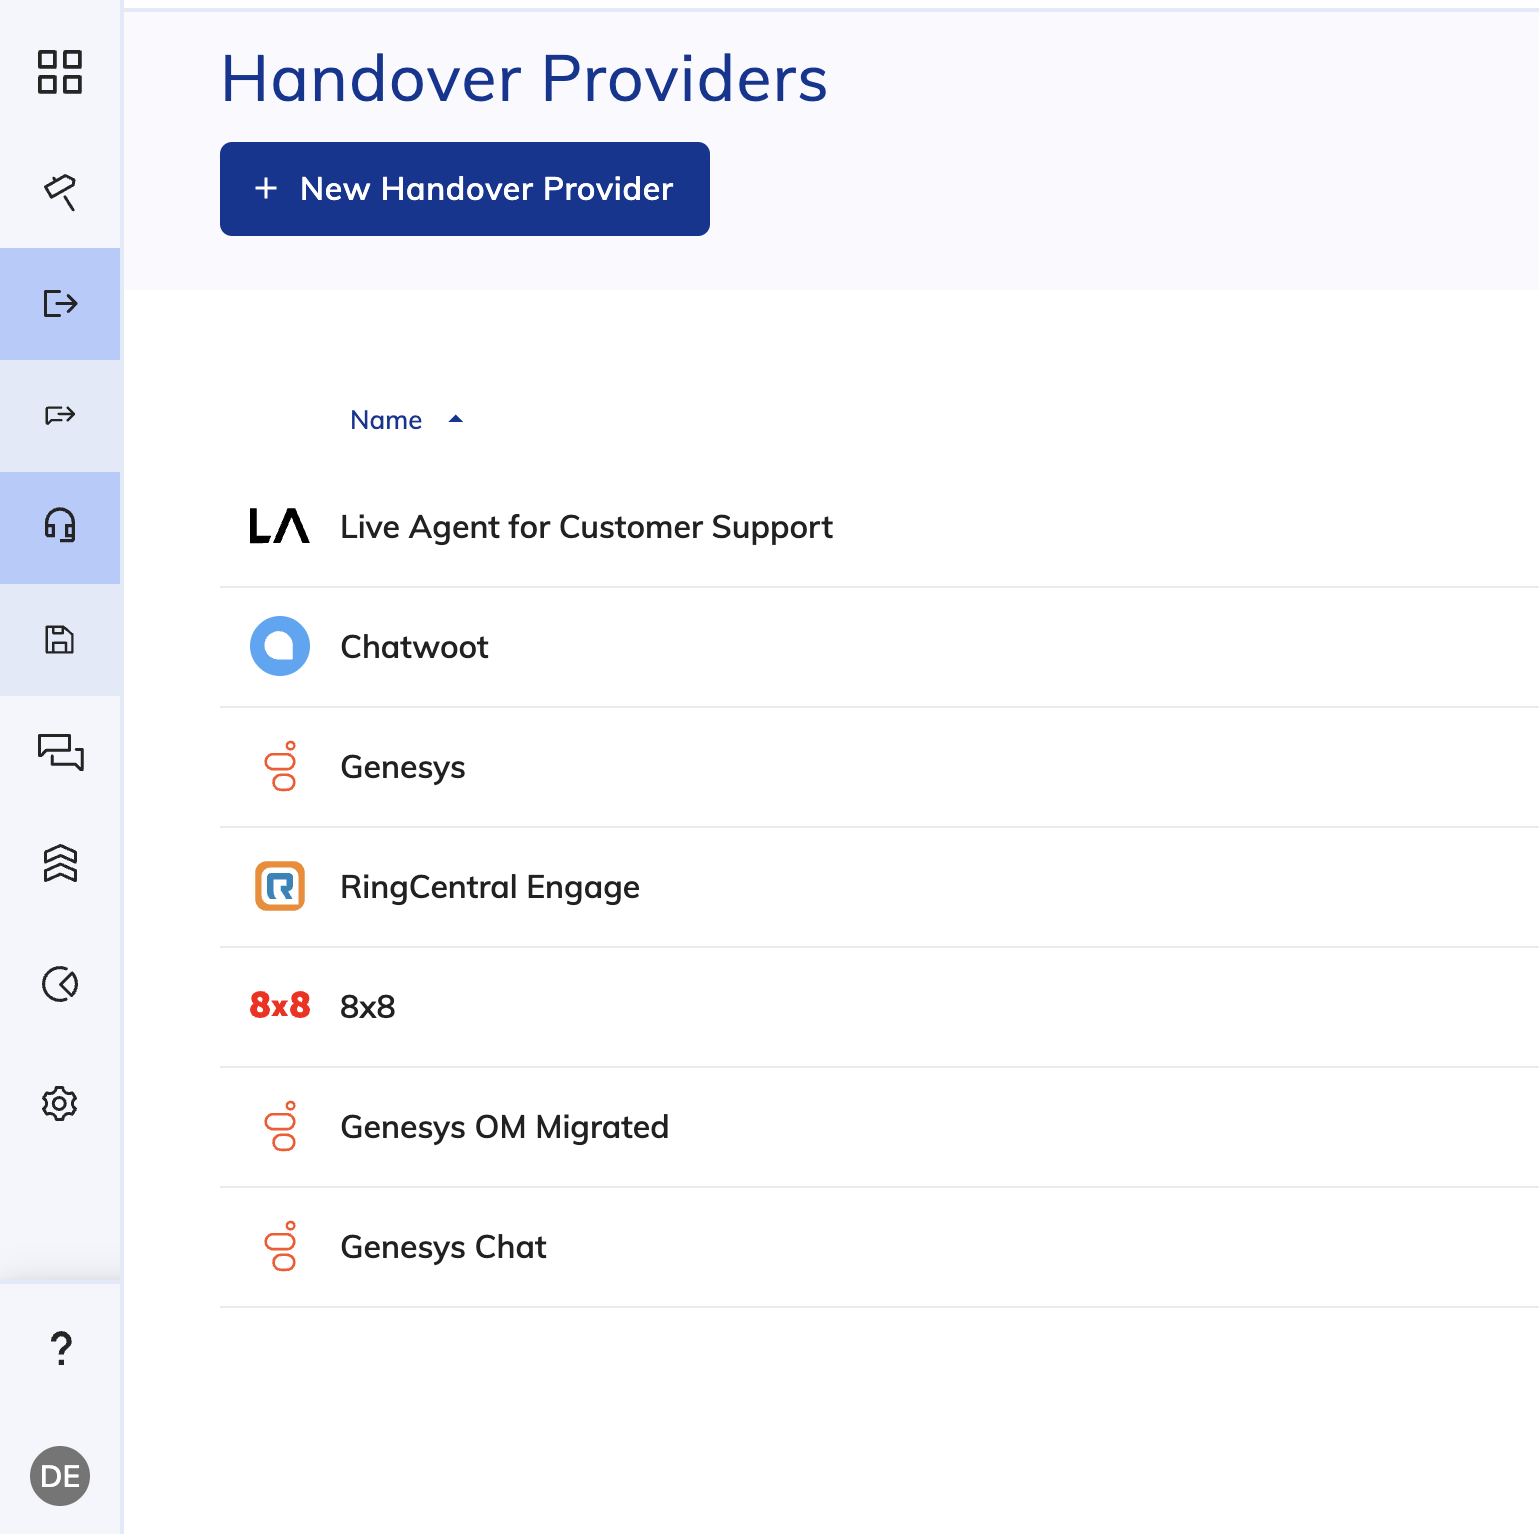Viewport: 1539px width, 1534px height.
Task: Open the analytics gauge icon in sidebar
Action: 60,984
